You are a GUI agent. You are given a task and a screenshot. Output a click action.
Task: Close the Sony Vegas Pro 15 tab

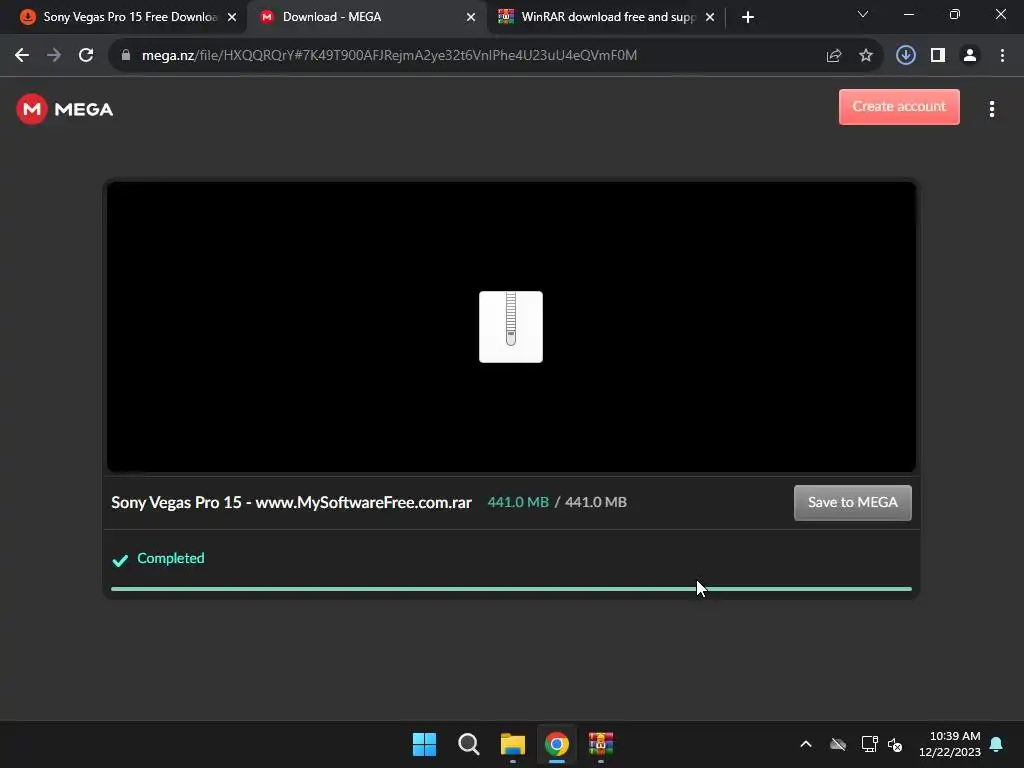(x=232, y=17)
